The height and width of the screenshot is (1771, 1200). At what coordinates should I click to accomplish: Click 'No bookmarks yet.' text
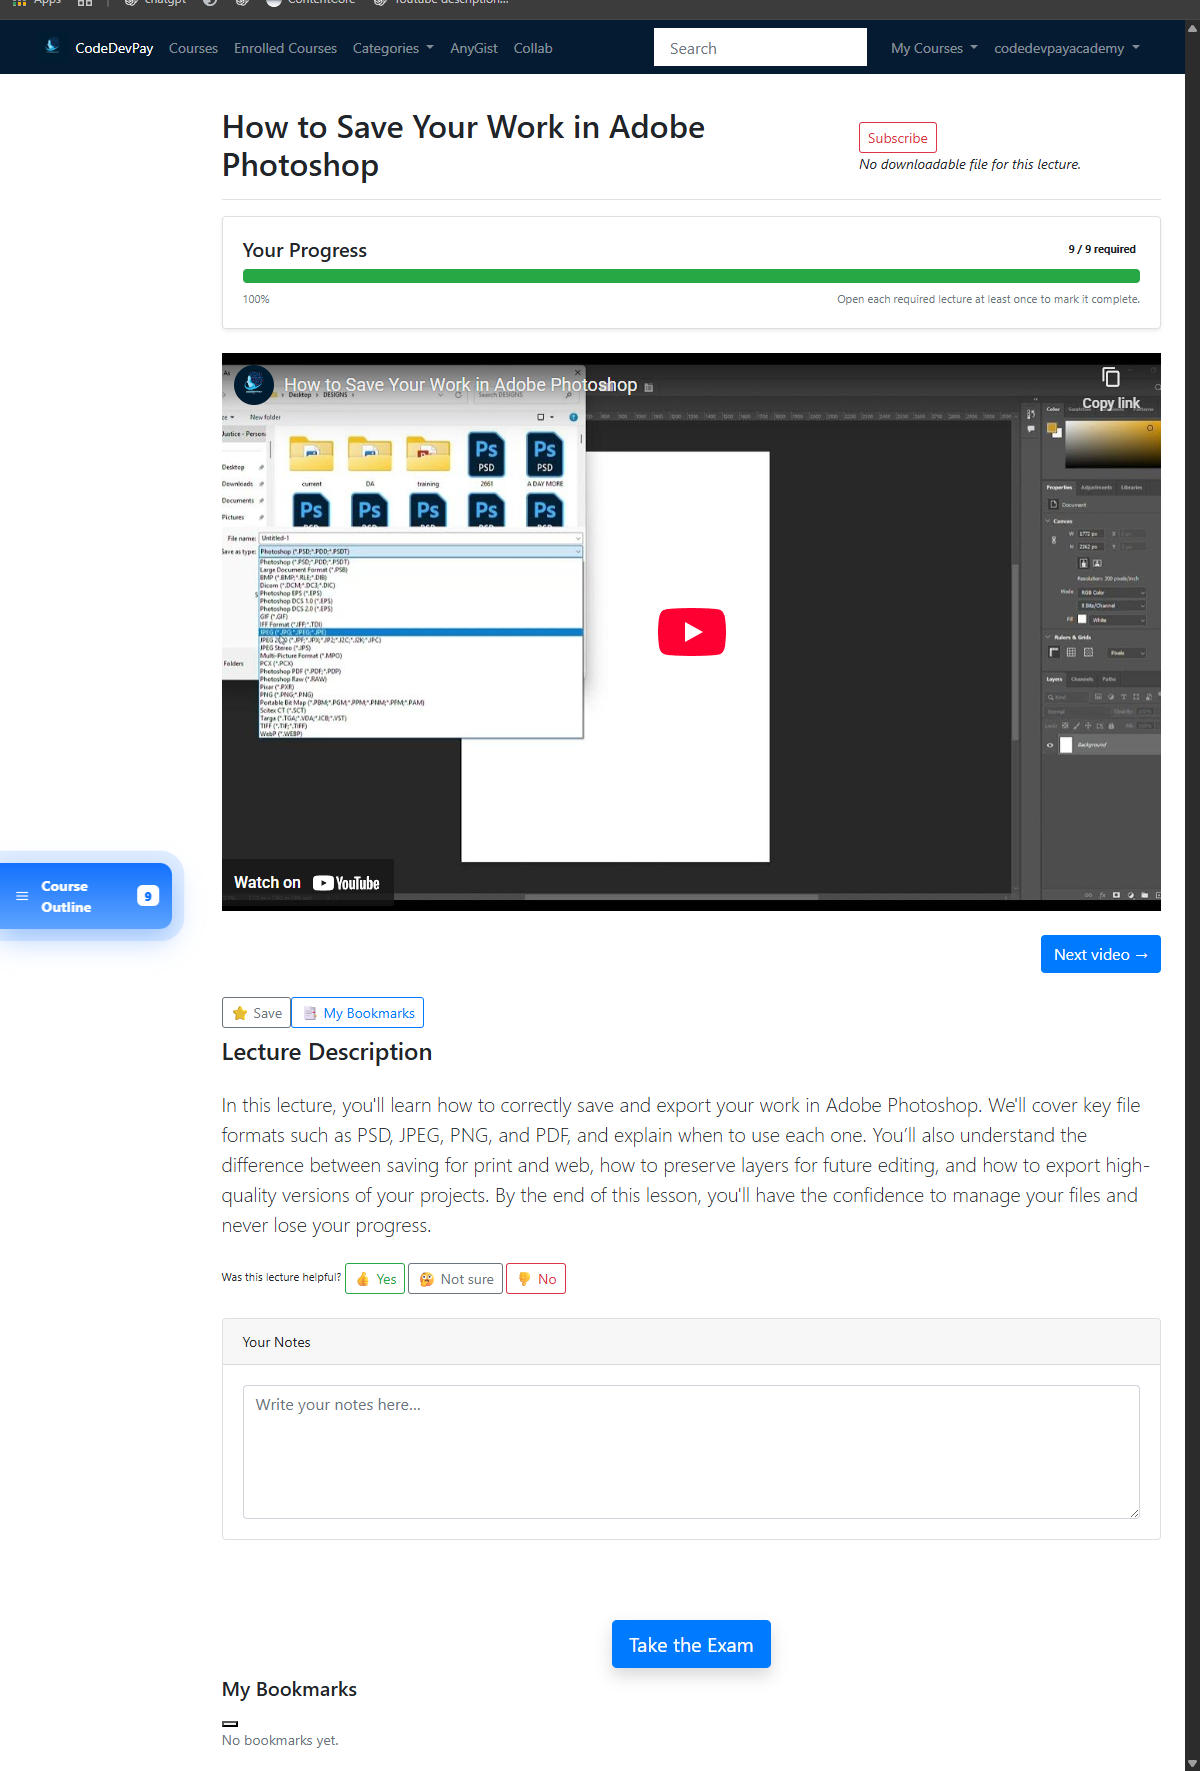coord(280,1740)
